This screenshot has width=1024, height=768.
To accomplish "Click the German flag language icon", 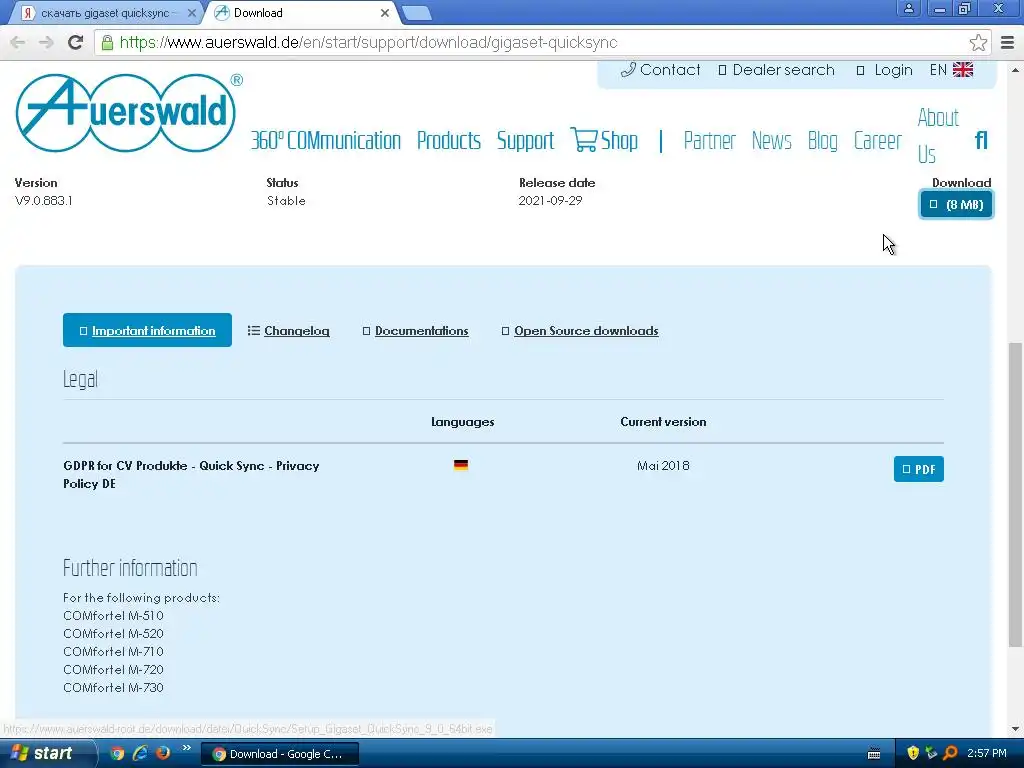I will 460,465.
